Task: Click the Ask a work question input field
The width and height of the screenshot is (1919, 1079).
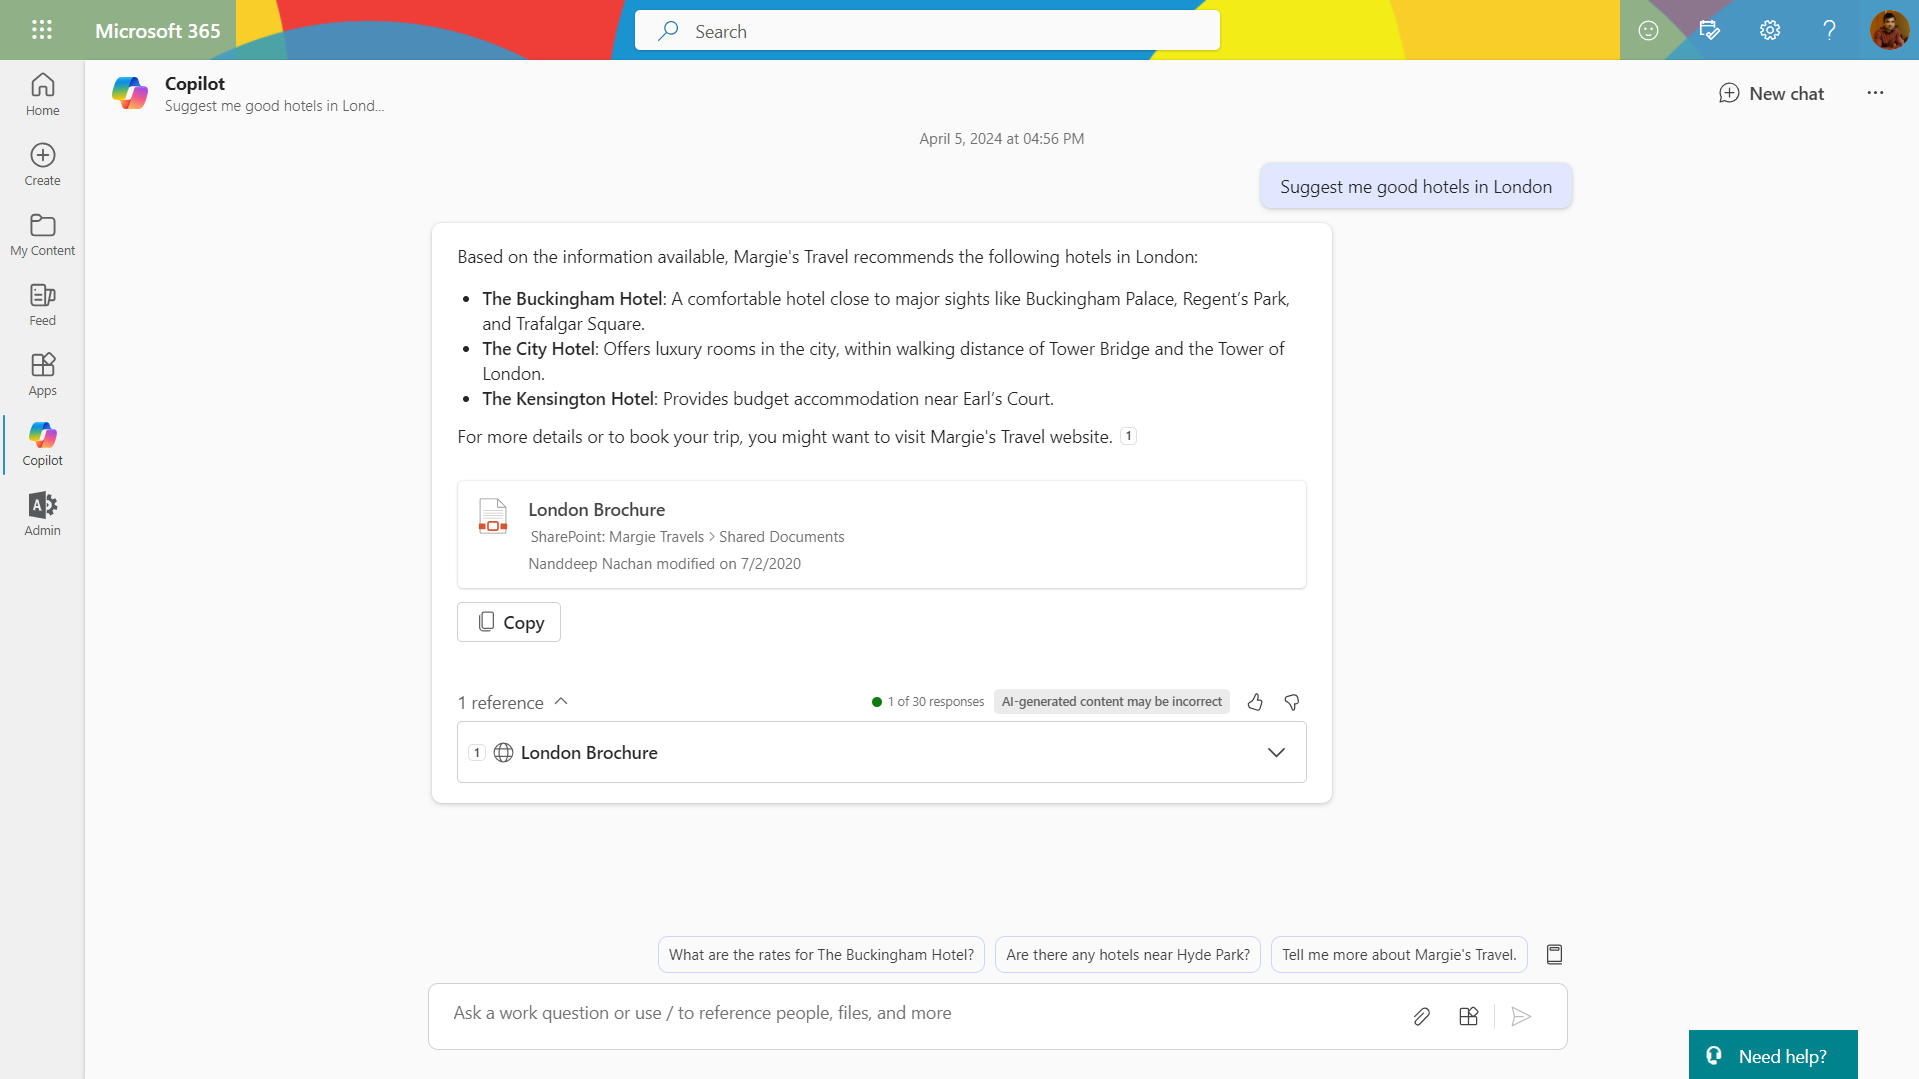Action: click(900, 1013)
